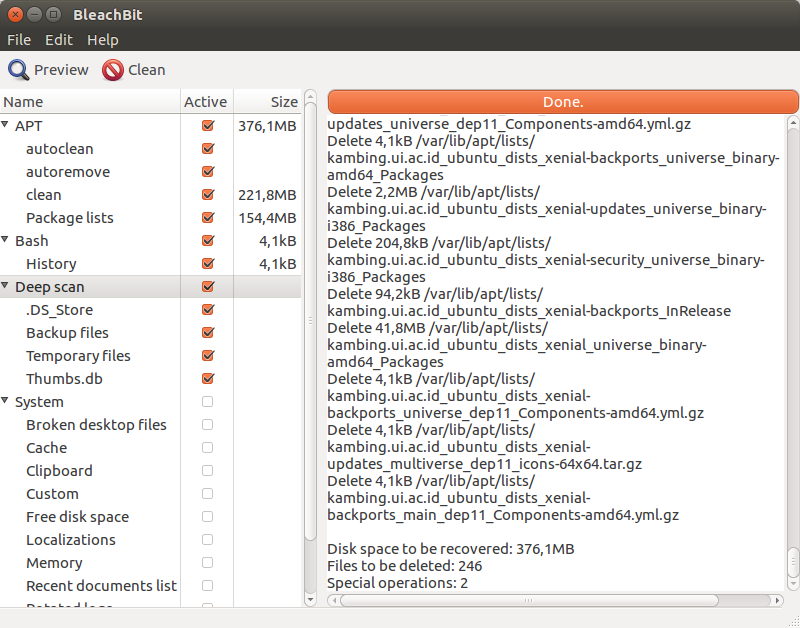Select the autoclean row label
The image size is (800, 628).
pyautogui.click(x=60, y=149)
